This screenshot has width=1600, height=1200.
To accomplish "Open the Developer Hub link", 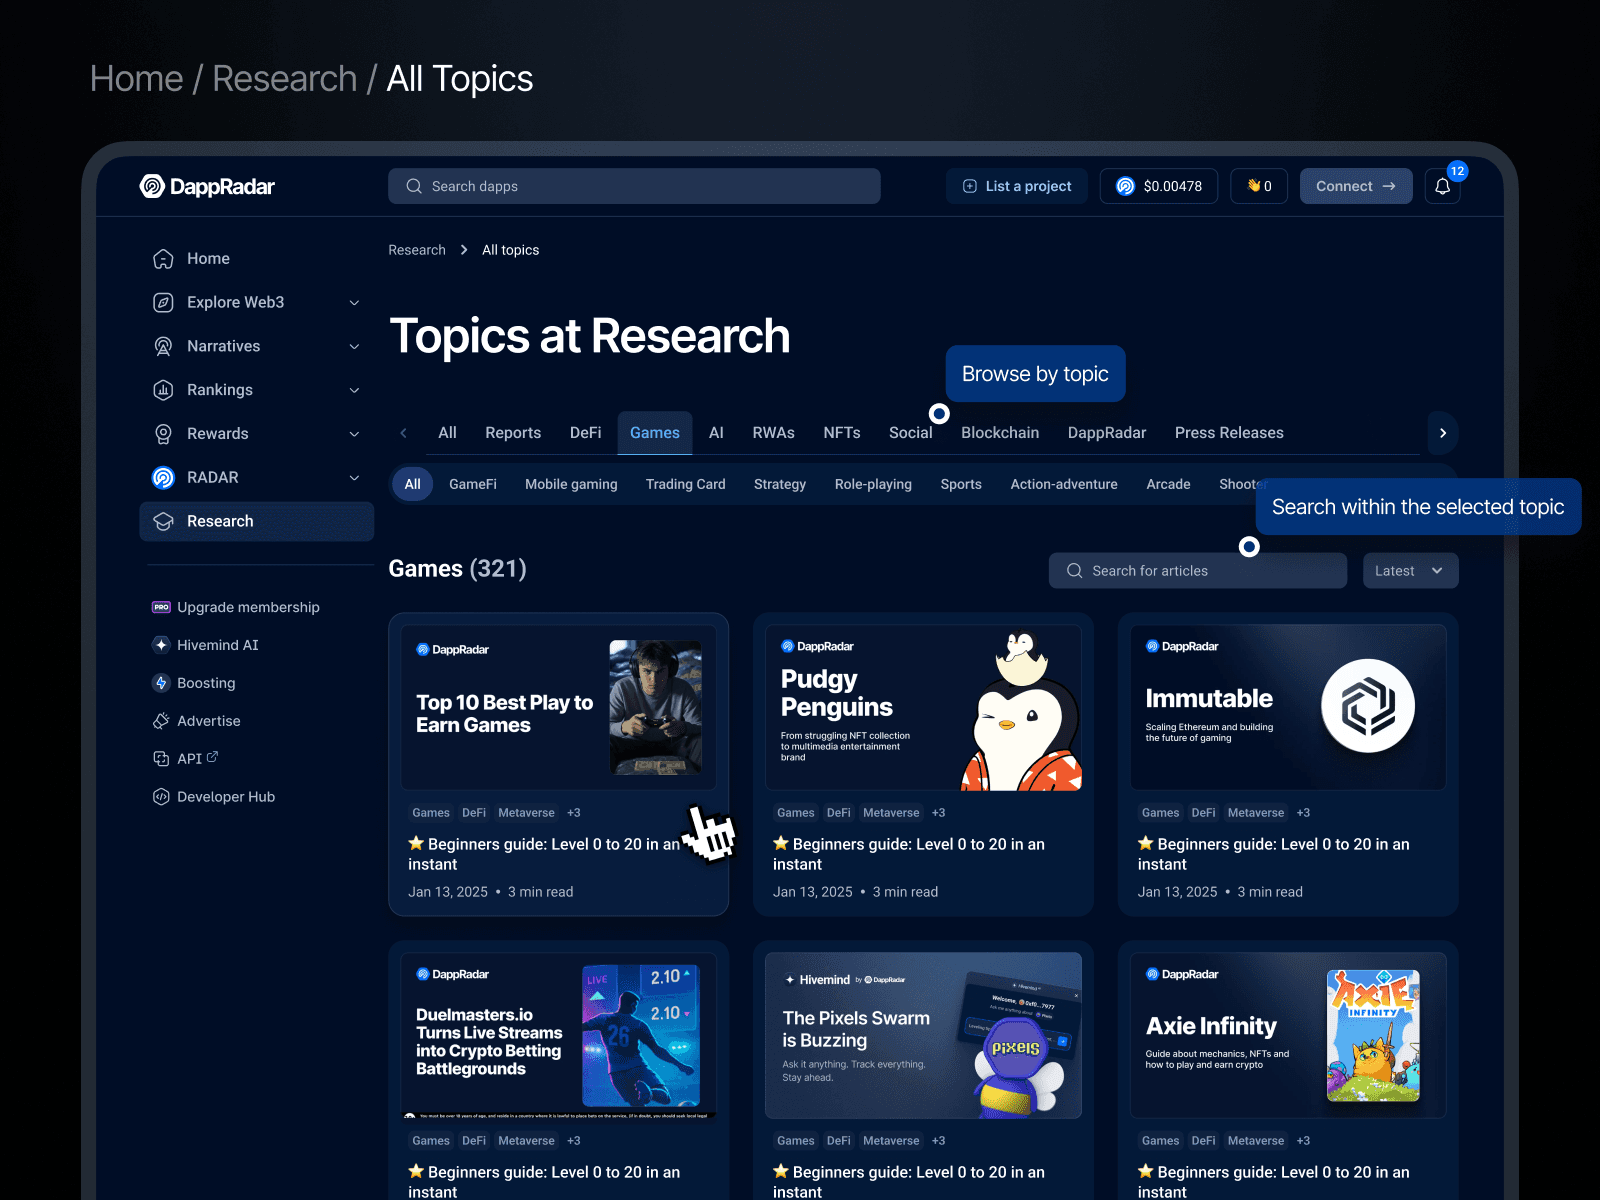I will click(x=226, y=797).
